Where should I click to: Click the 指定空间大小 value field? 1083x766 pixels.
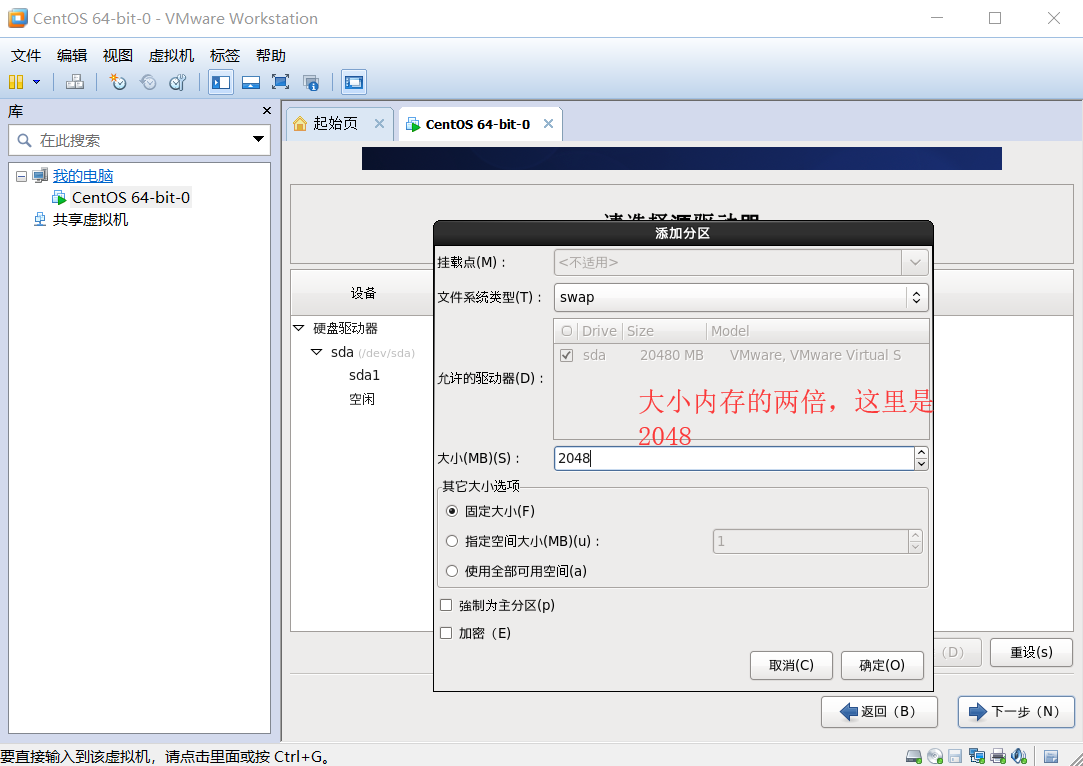(x=811, y=542)
